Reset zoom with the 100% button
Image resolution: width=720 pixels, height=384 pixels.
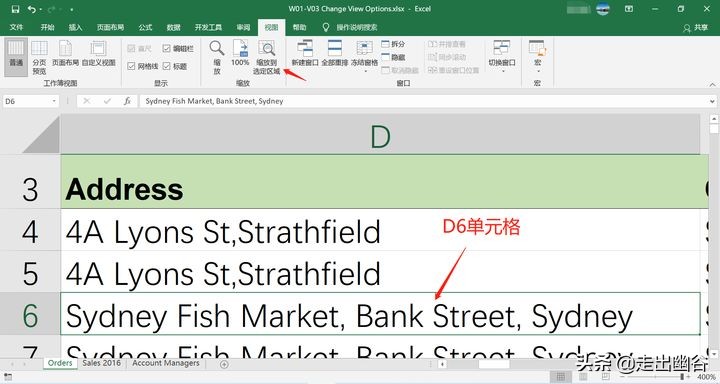point(240,53)
